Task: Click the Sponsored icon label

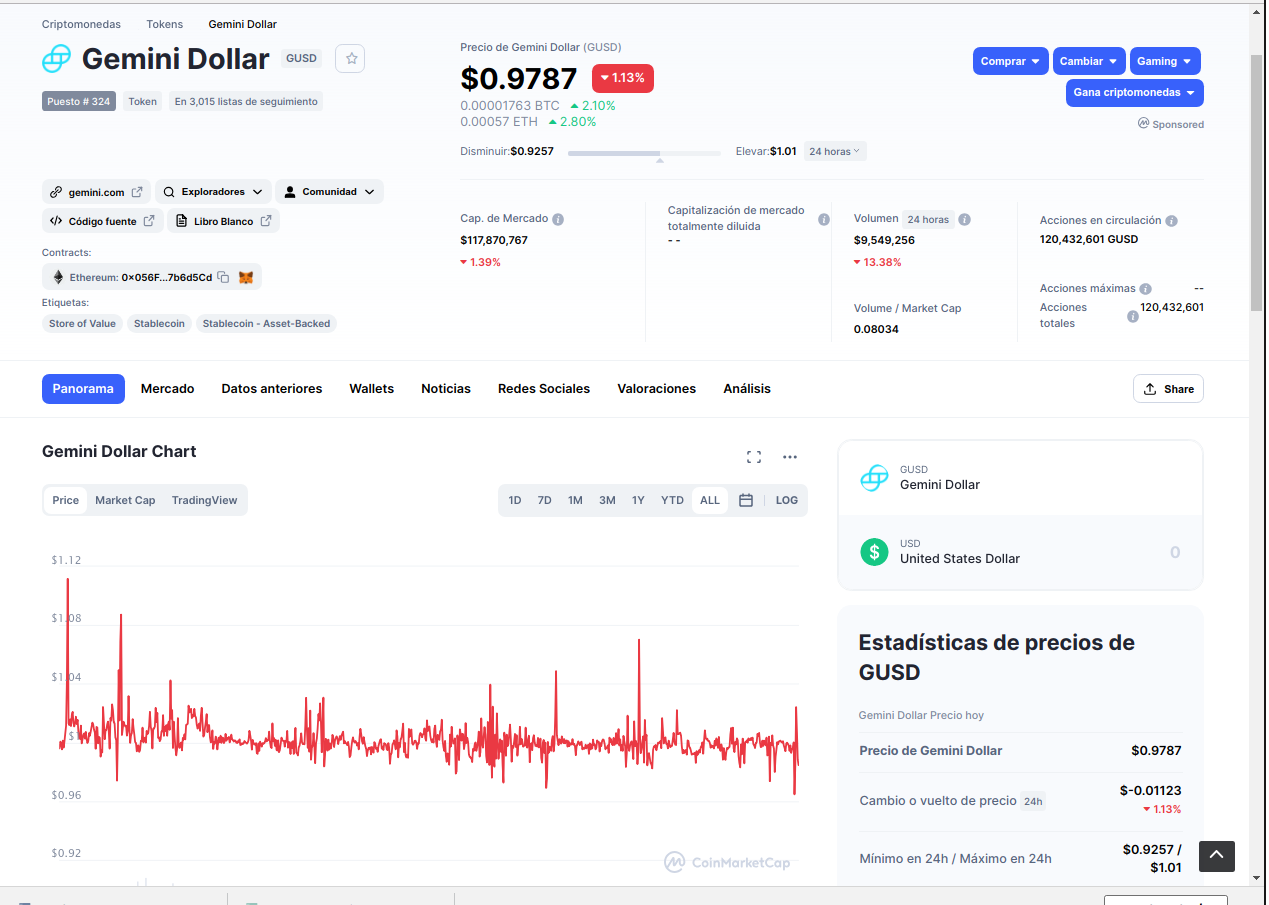Action: [x=1171, y=124]
